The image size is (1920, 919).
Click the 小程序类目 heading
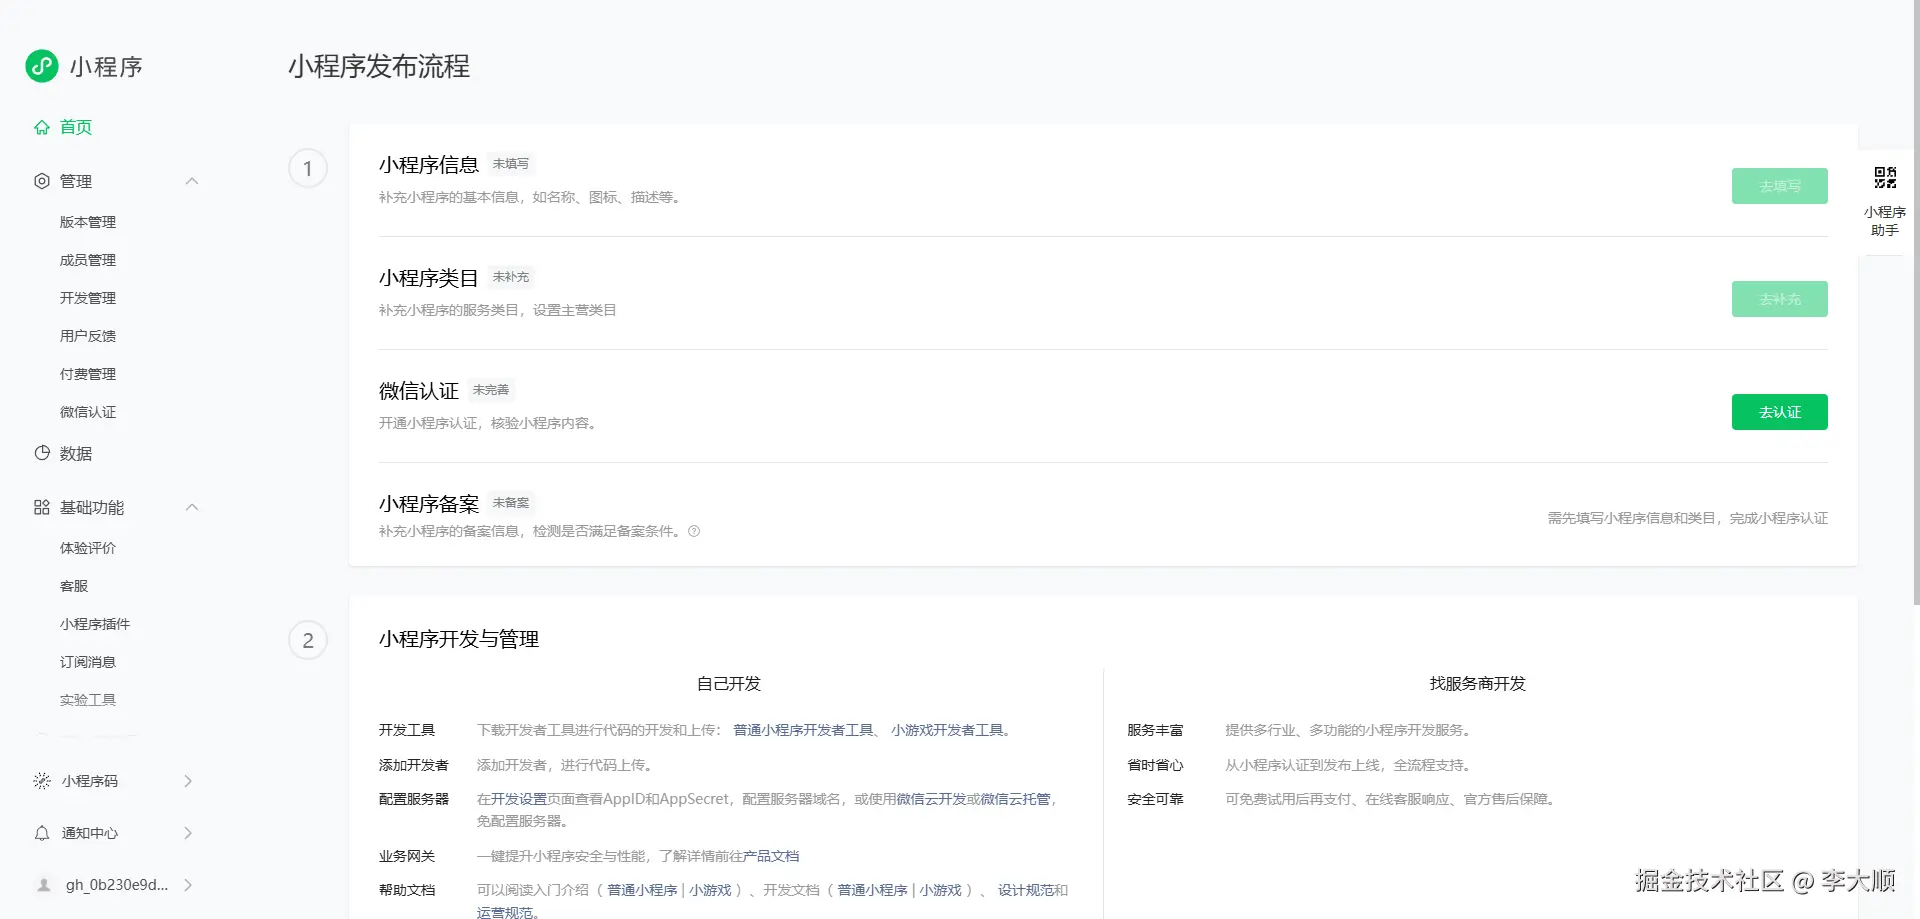429,278
